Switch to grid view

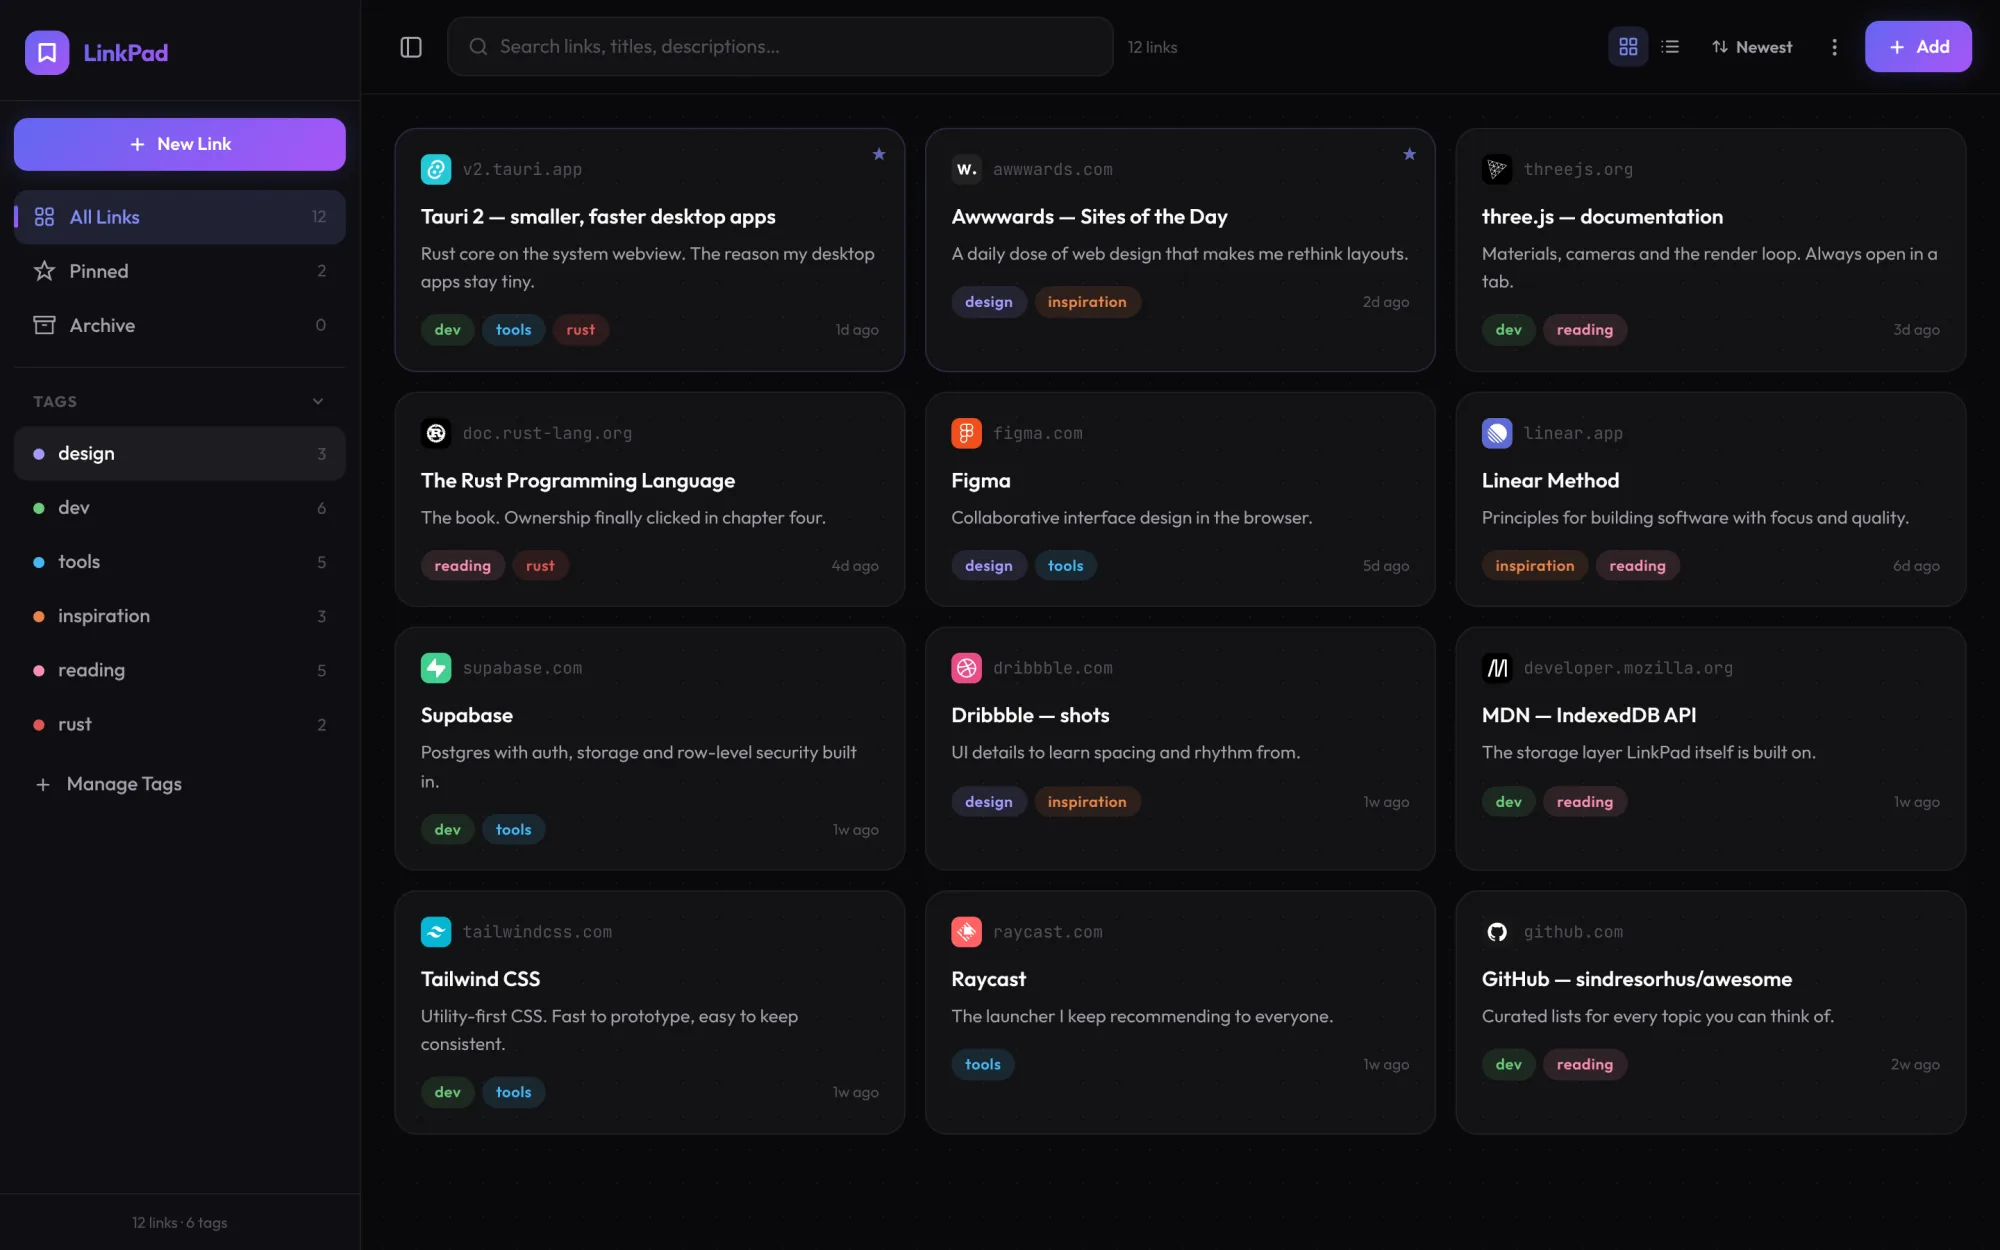point(1628,47)
